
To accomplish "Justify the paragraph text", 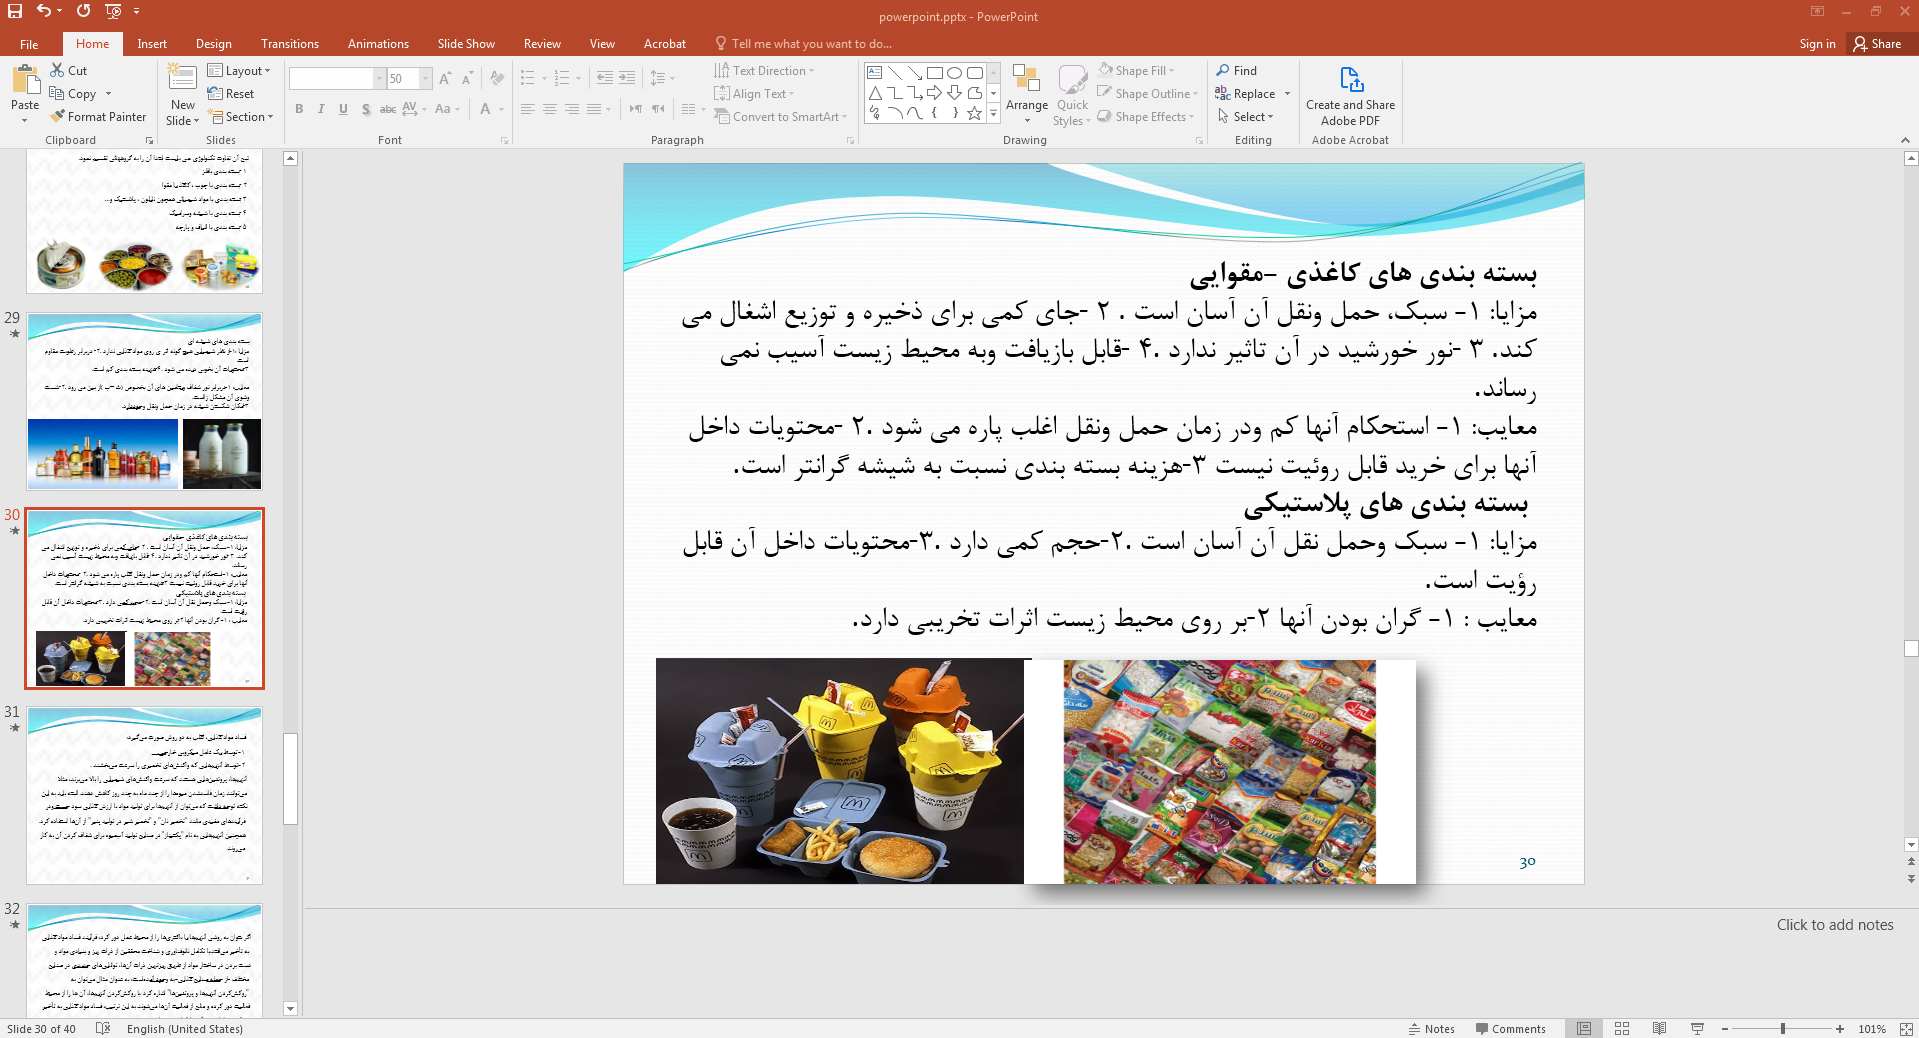I will [594, 109].
